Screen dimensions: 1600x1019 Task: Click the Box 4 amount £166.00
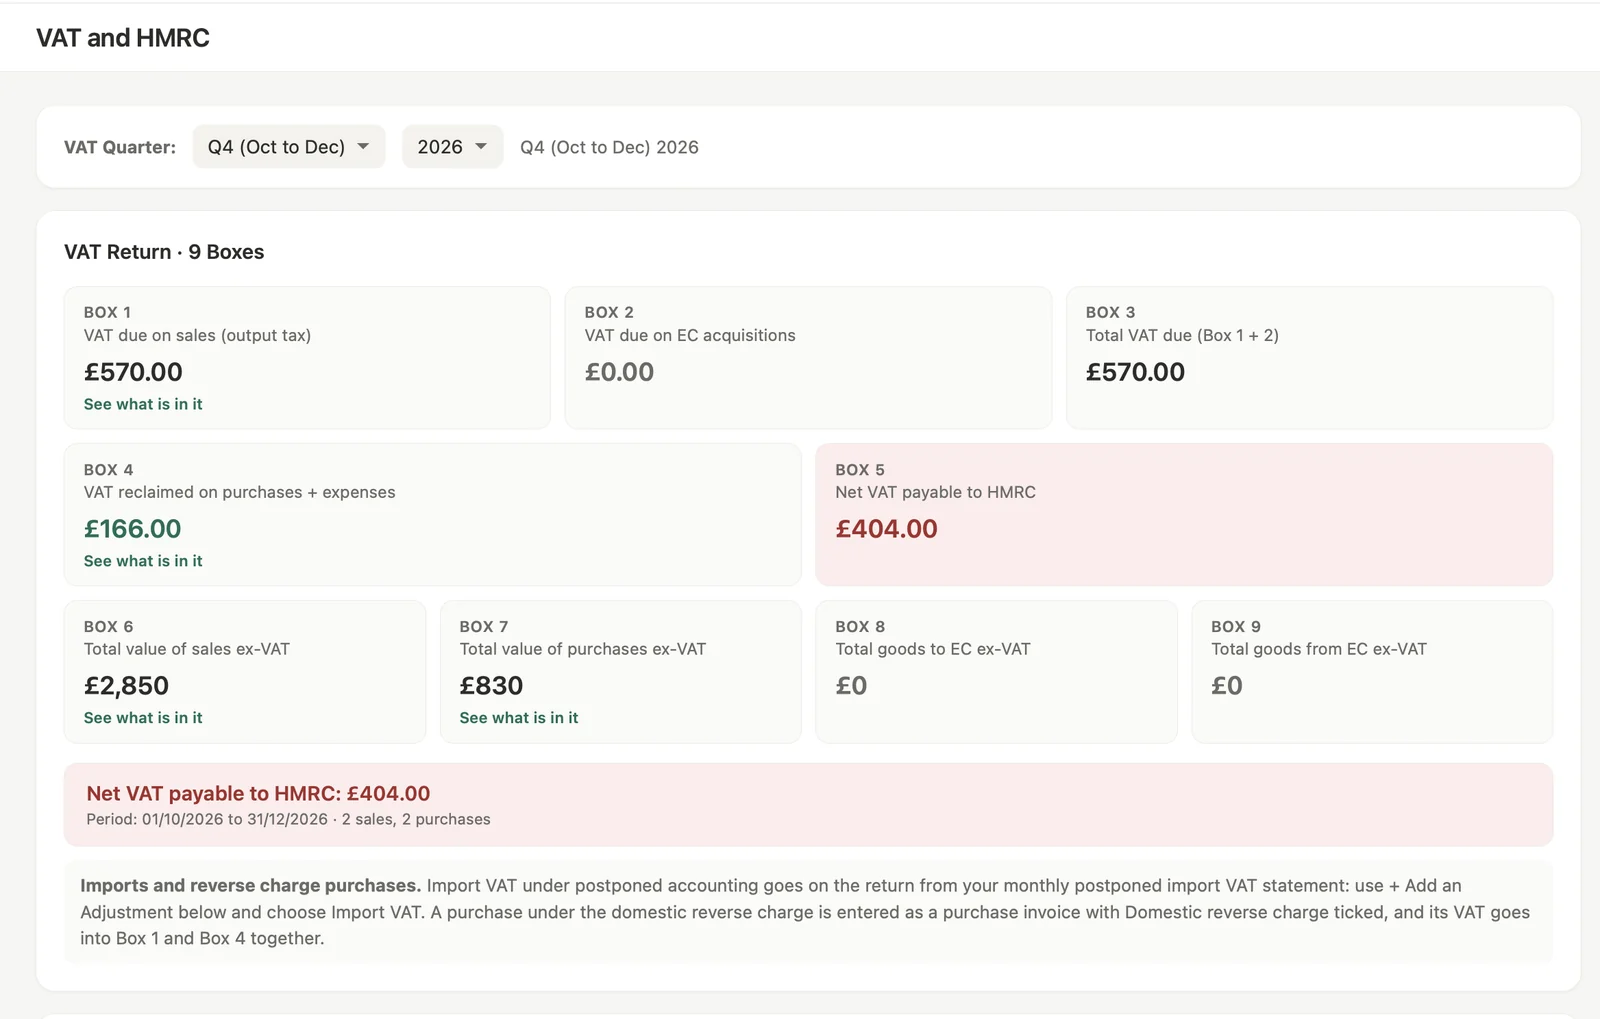point(132,529)
